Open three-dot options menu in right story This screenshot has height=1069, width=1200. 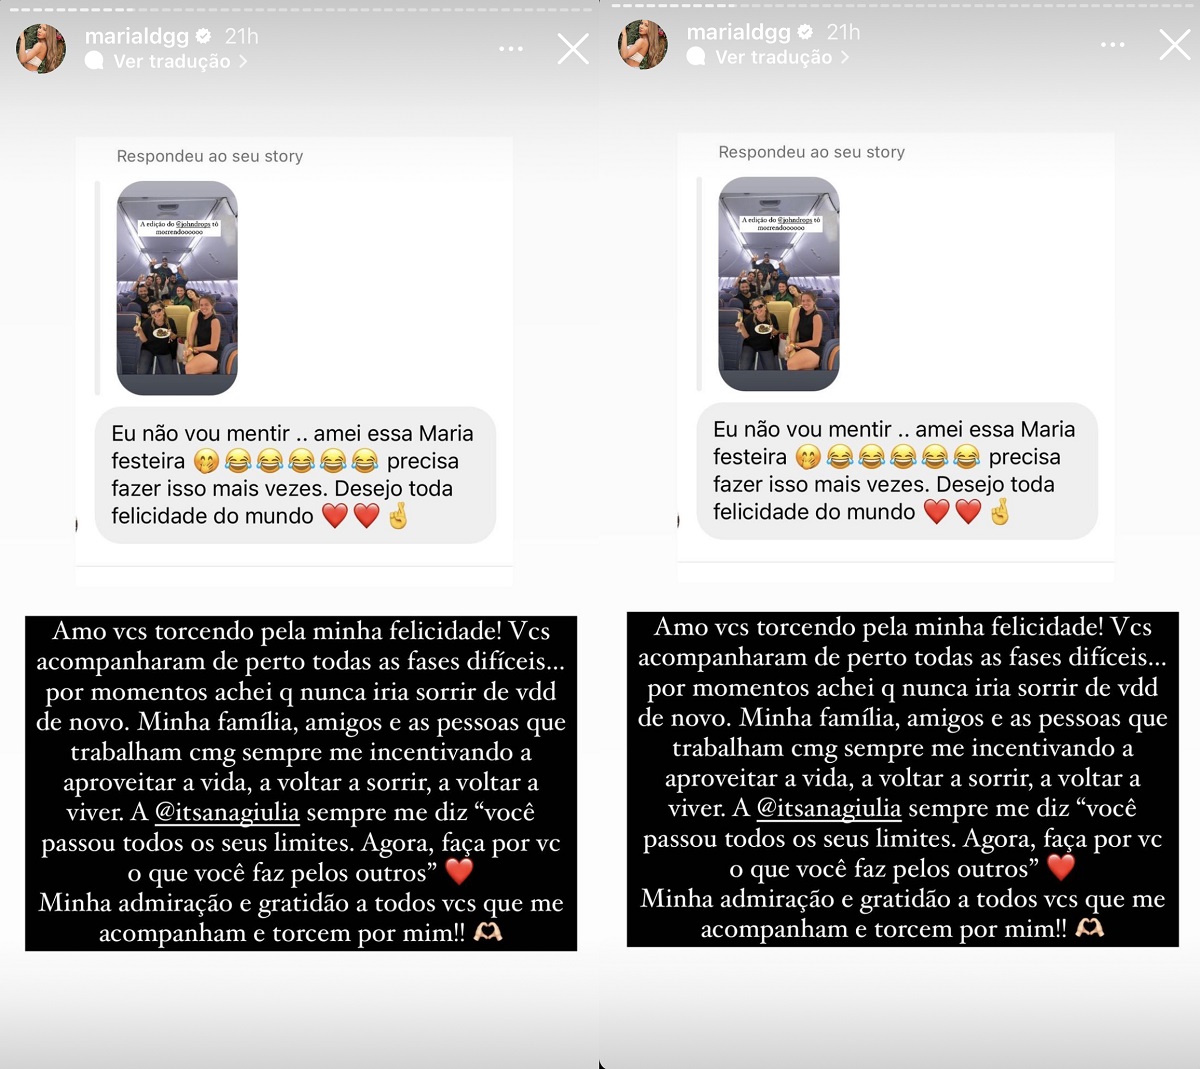(1113, 45)
